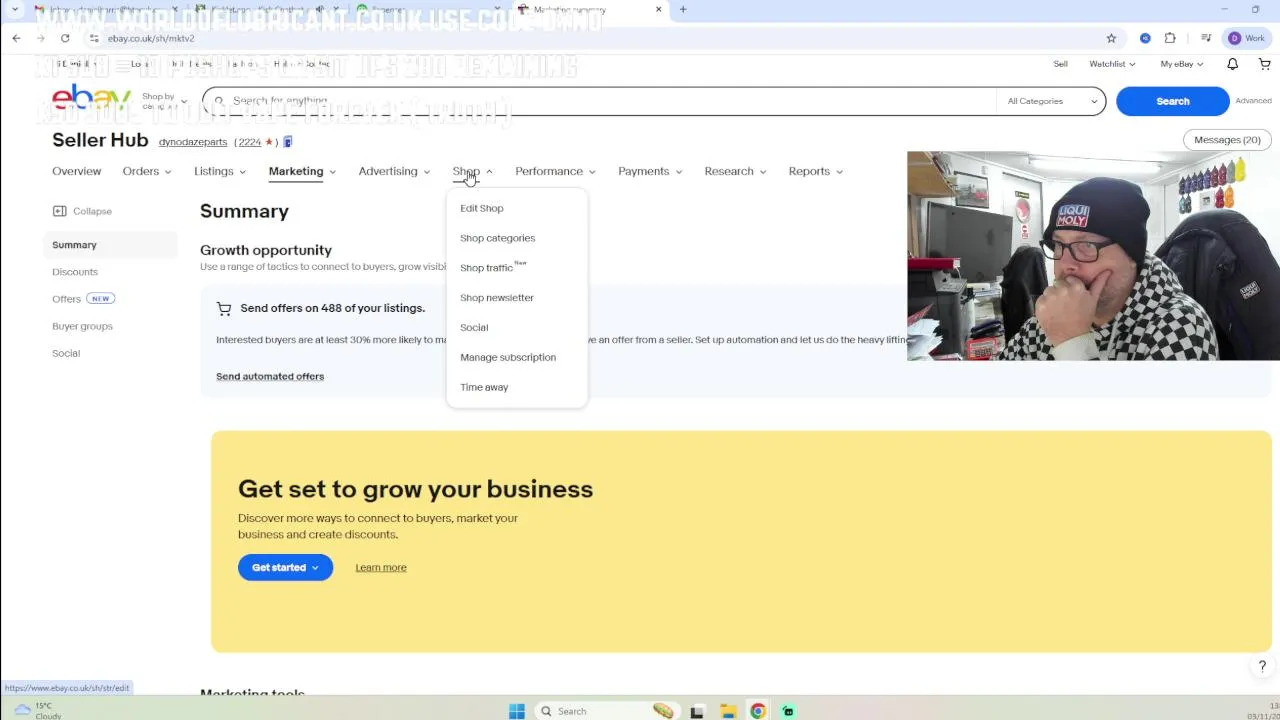Image resolution: width=1280 pixels, height=720 pixels.
Task: Open Chrome from the taskbar
Action: [x=758, y=711]
